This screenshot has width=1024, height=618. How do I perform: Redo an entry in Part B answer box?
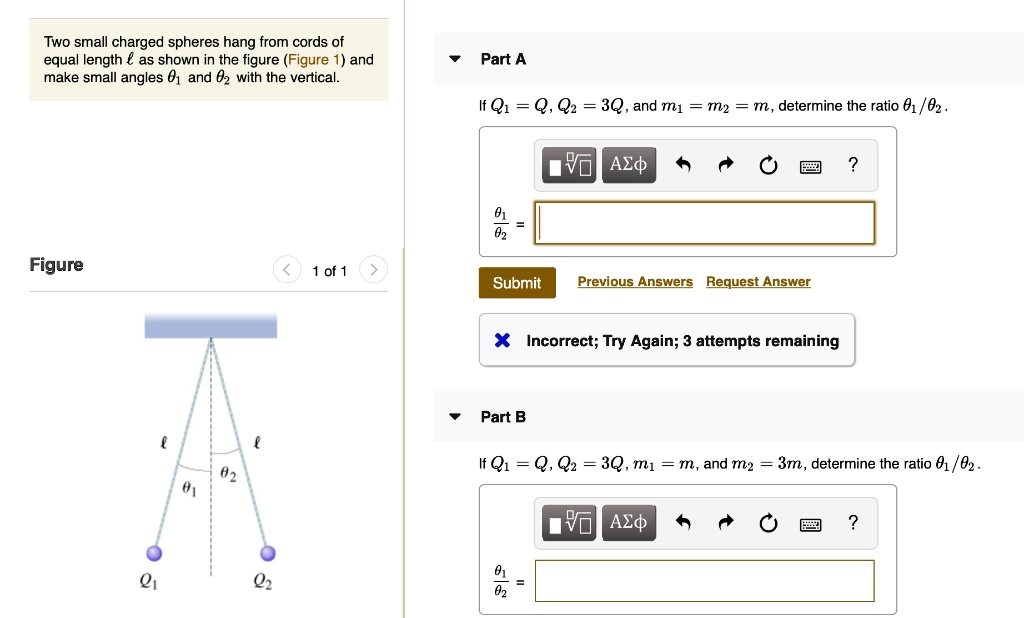point(726,522)
